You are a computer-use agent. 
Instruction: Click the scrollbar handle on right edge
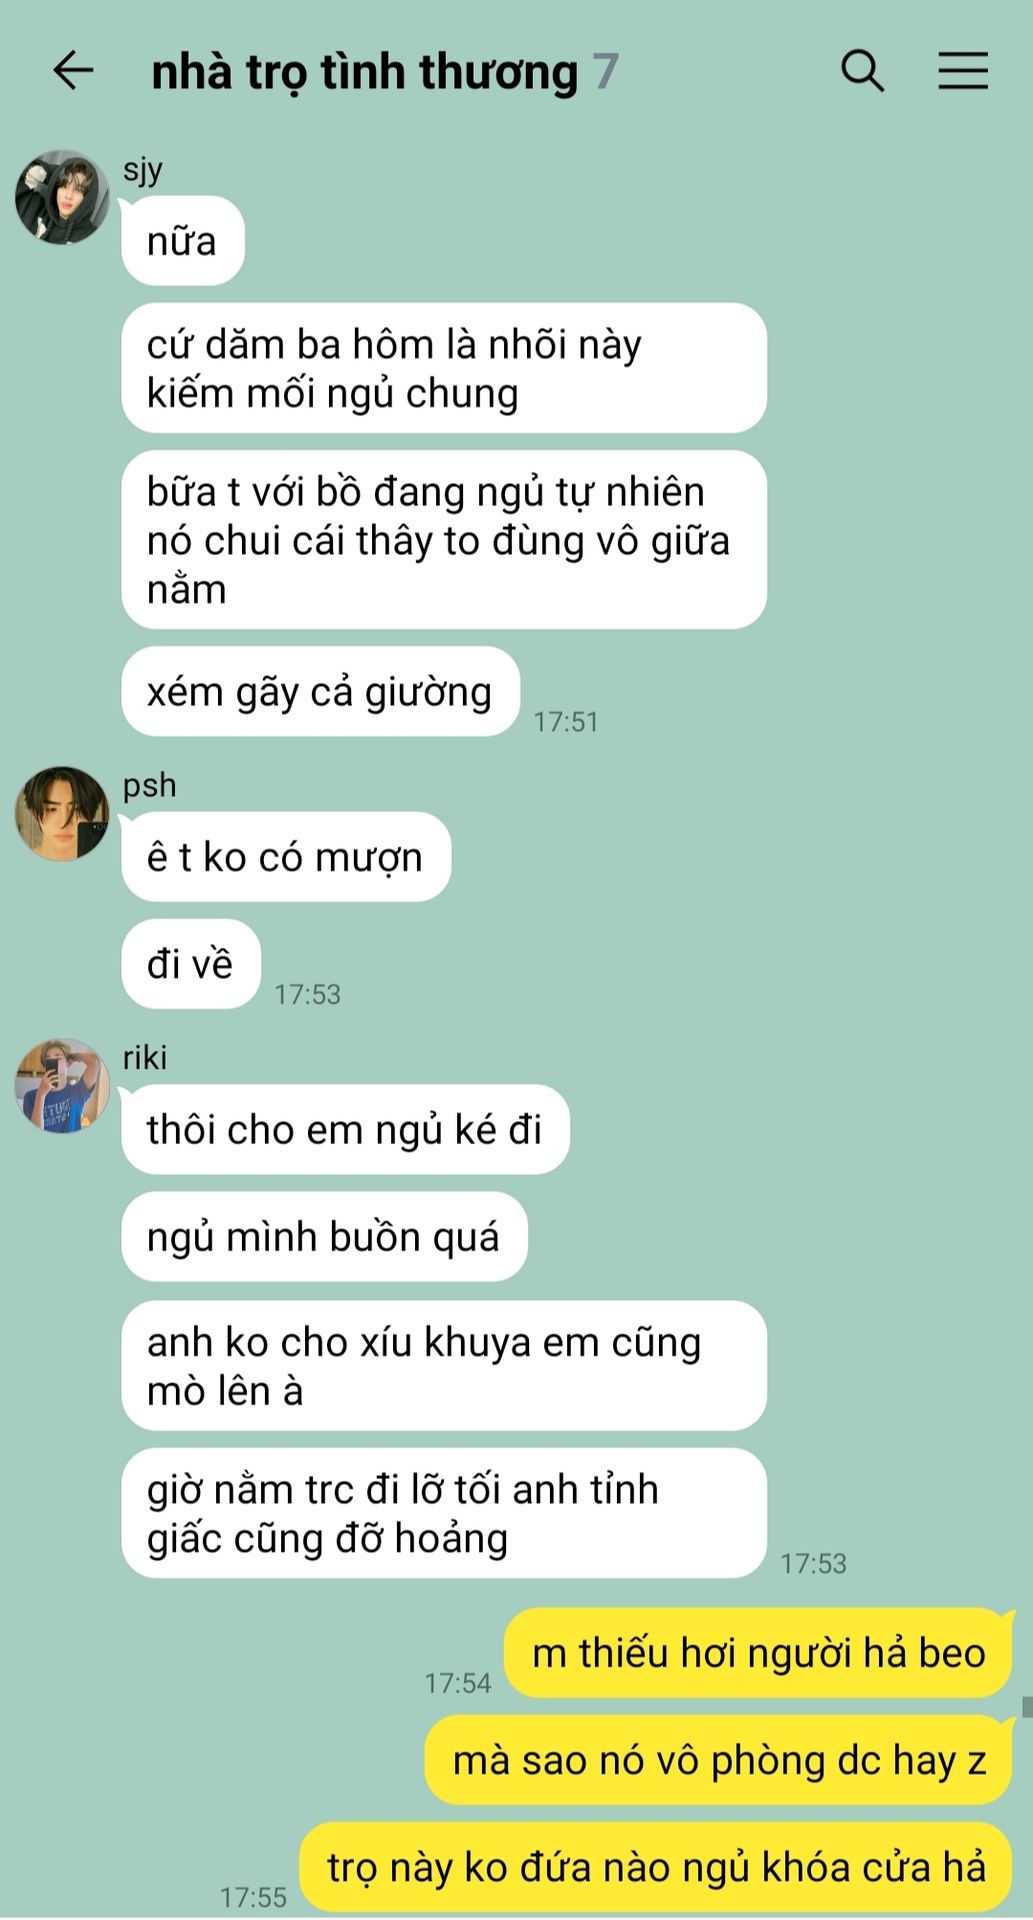[1027, 1706]
